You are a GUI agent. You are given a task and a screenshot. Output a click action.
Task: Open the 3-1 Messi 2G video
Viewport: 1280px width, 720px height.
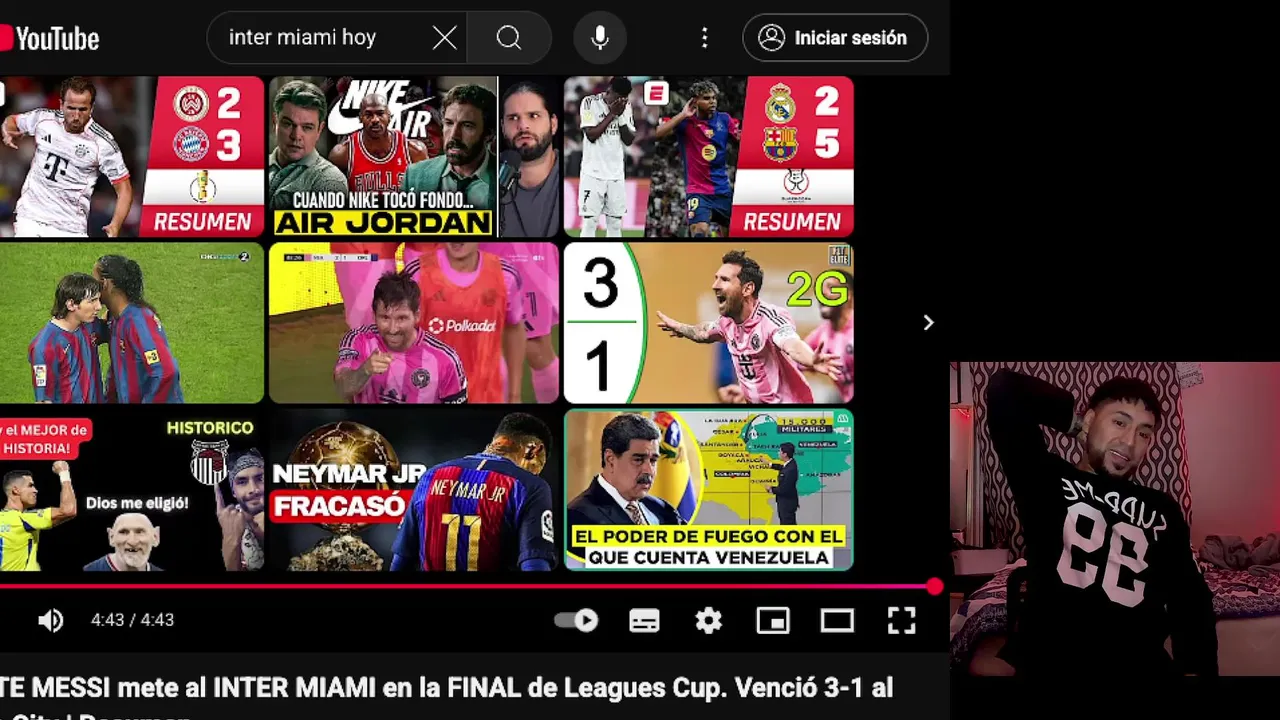coord(709,323)
